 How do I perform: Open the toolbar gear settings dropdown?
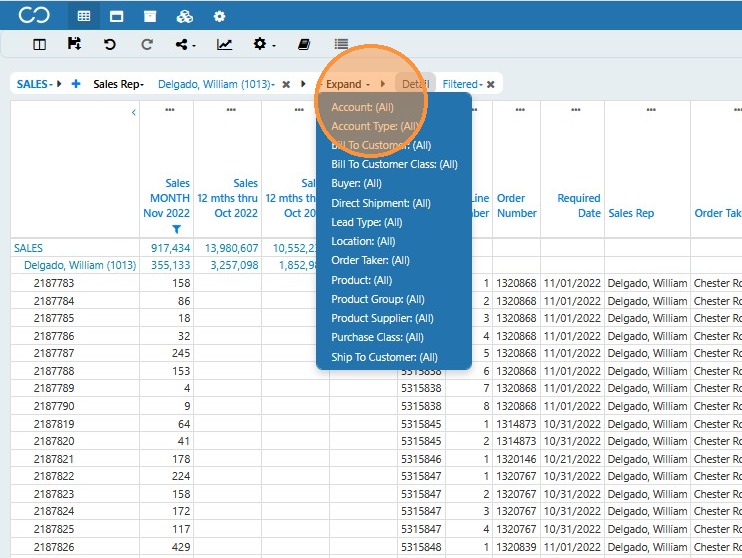tap(264, 44)
